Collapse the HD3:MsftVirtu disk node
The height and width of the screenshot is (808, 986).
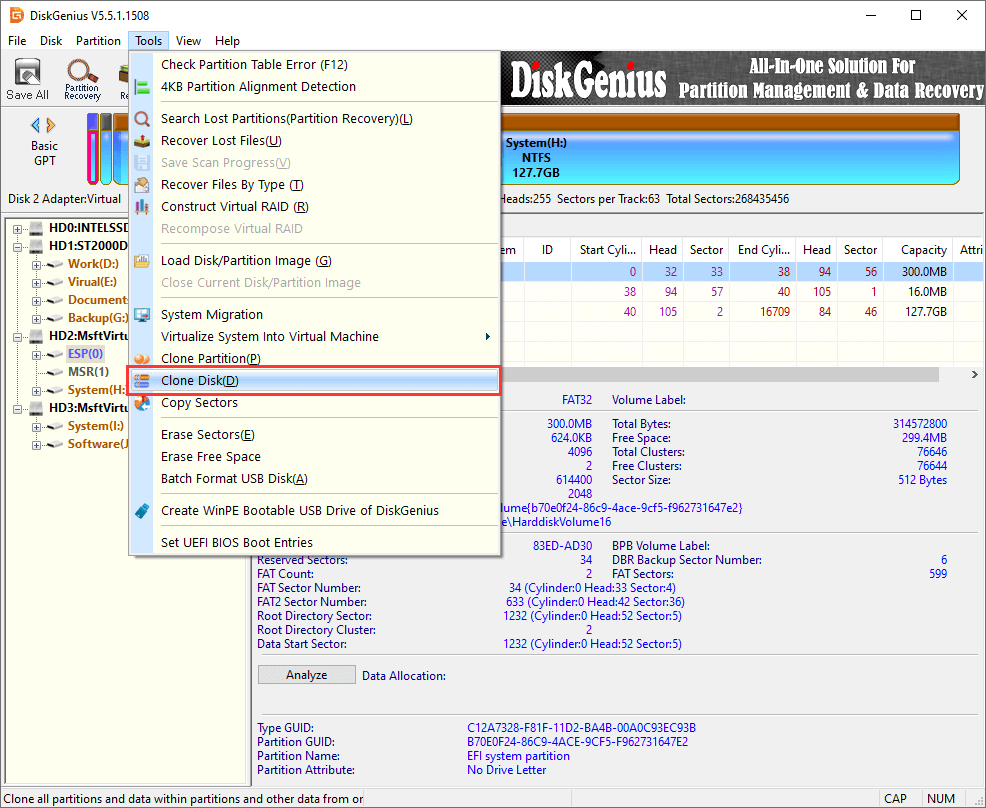coord(18,409)
